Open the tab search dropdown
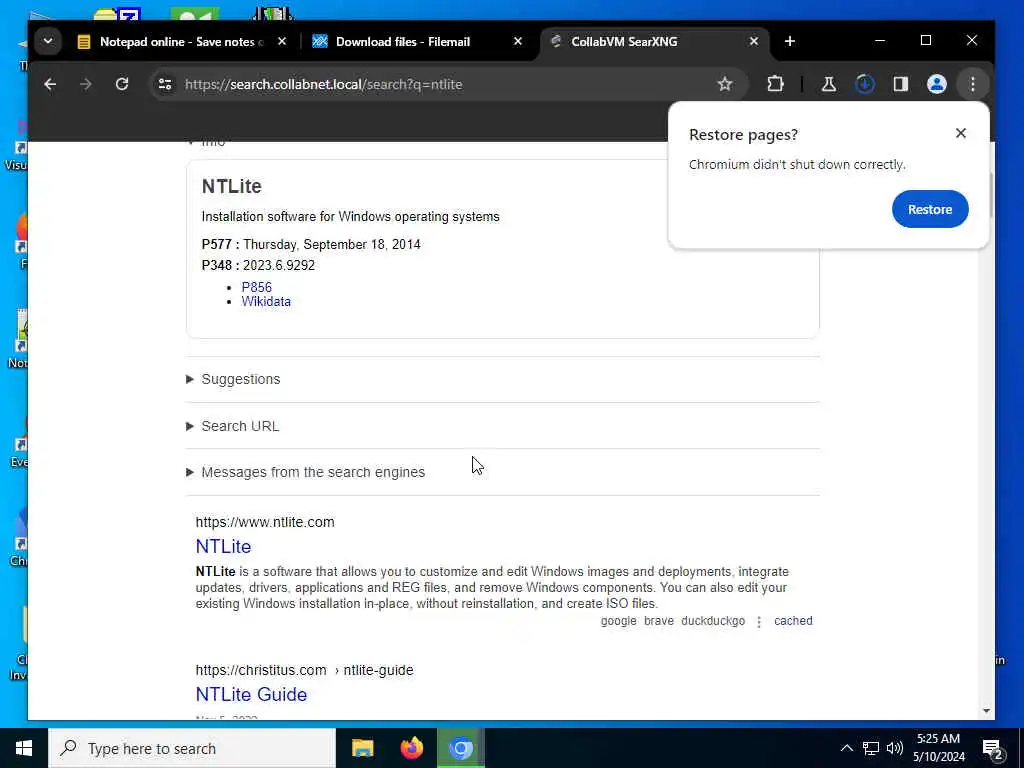This screenshot has width=1024, height=768. coord(48,41)
